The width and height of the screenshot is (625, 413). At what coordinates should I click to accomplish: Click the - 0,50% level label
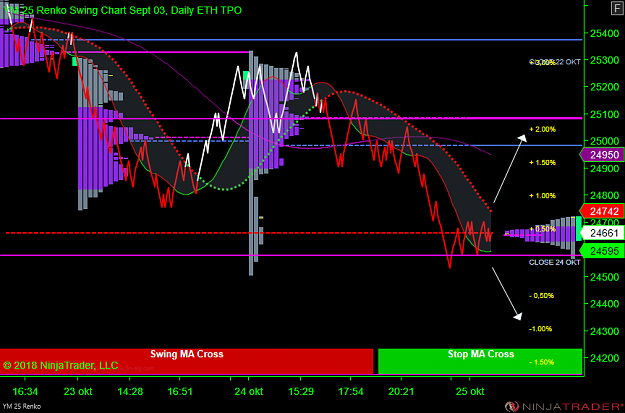pos(542,295)
